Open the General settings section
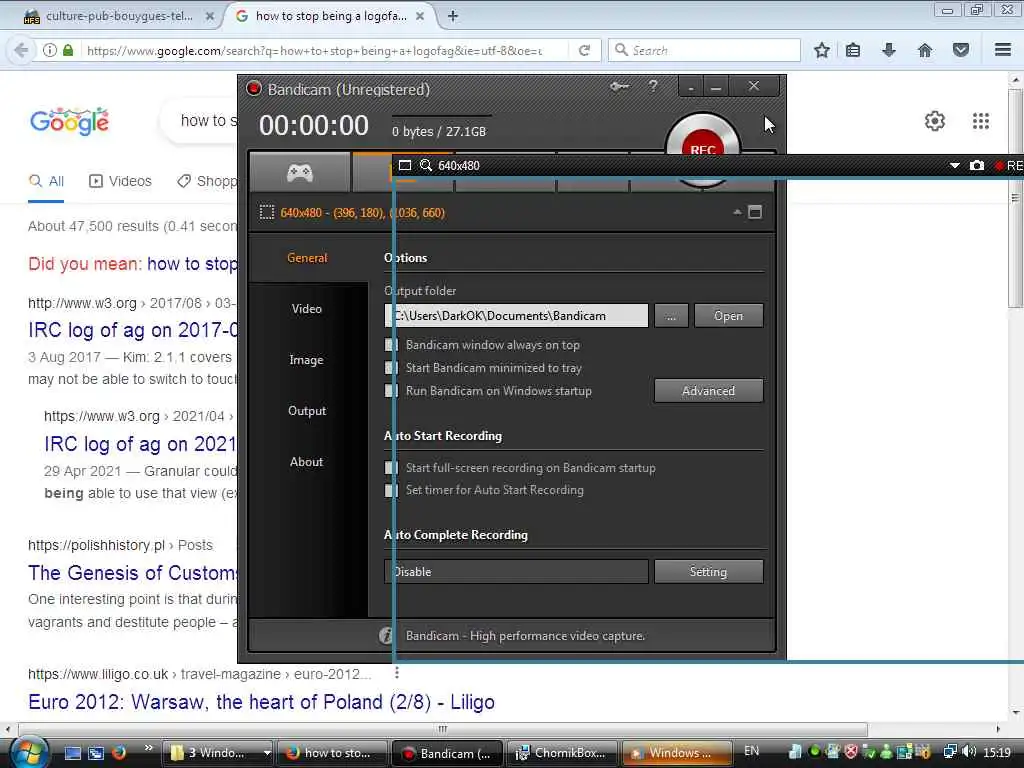The image size is (1024, 768). pyautogui.click(x=308, y=258)
